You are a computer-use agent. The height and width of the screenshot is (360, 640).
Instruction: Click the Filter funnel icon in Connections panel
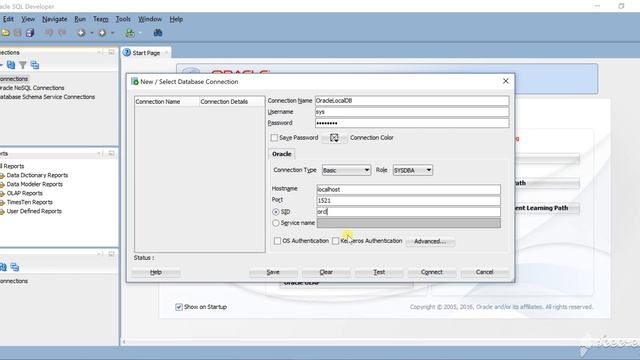click(23, 65)
